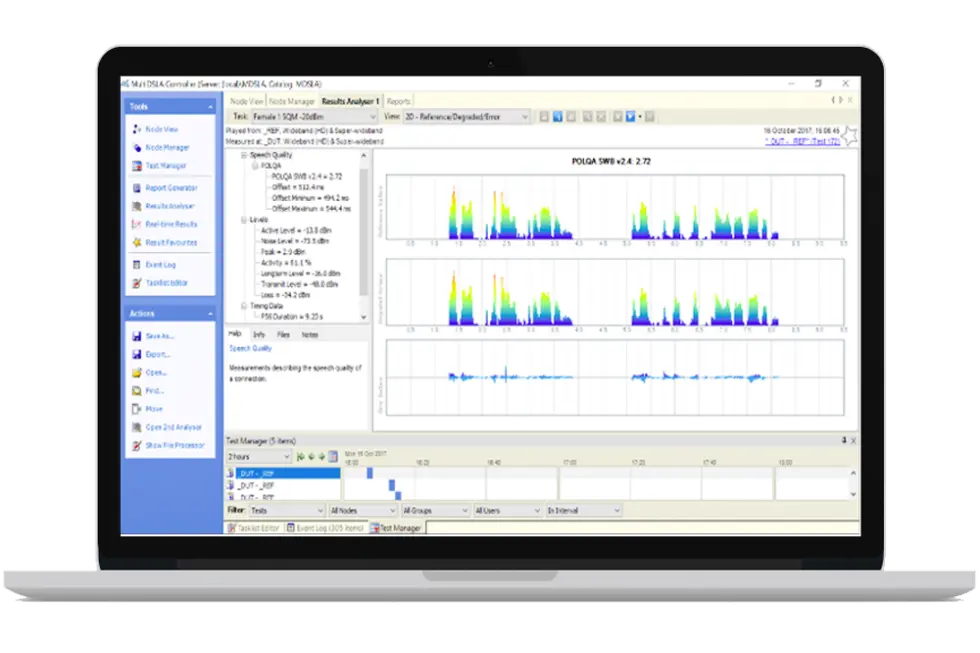Collapse the Levels tree node

pyautogui.click(x=244, y=220)
